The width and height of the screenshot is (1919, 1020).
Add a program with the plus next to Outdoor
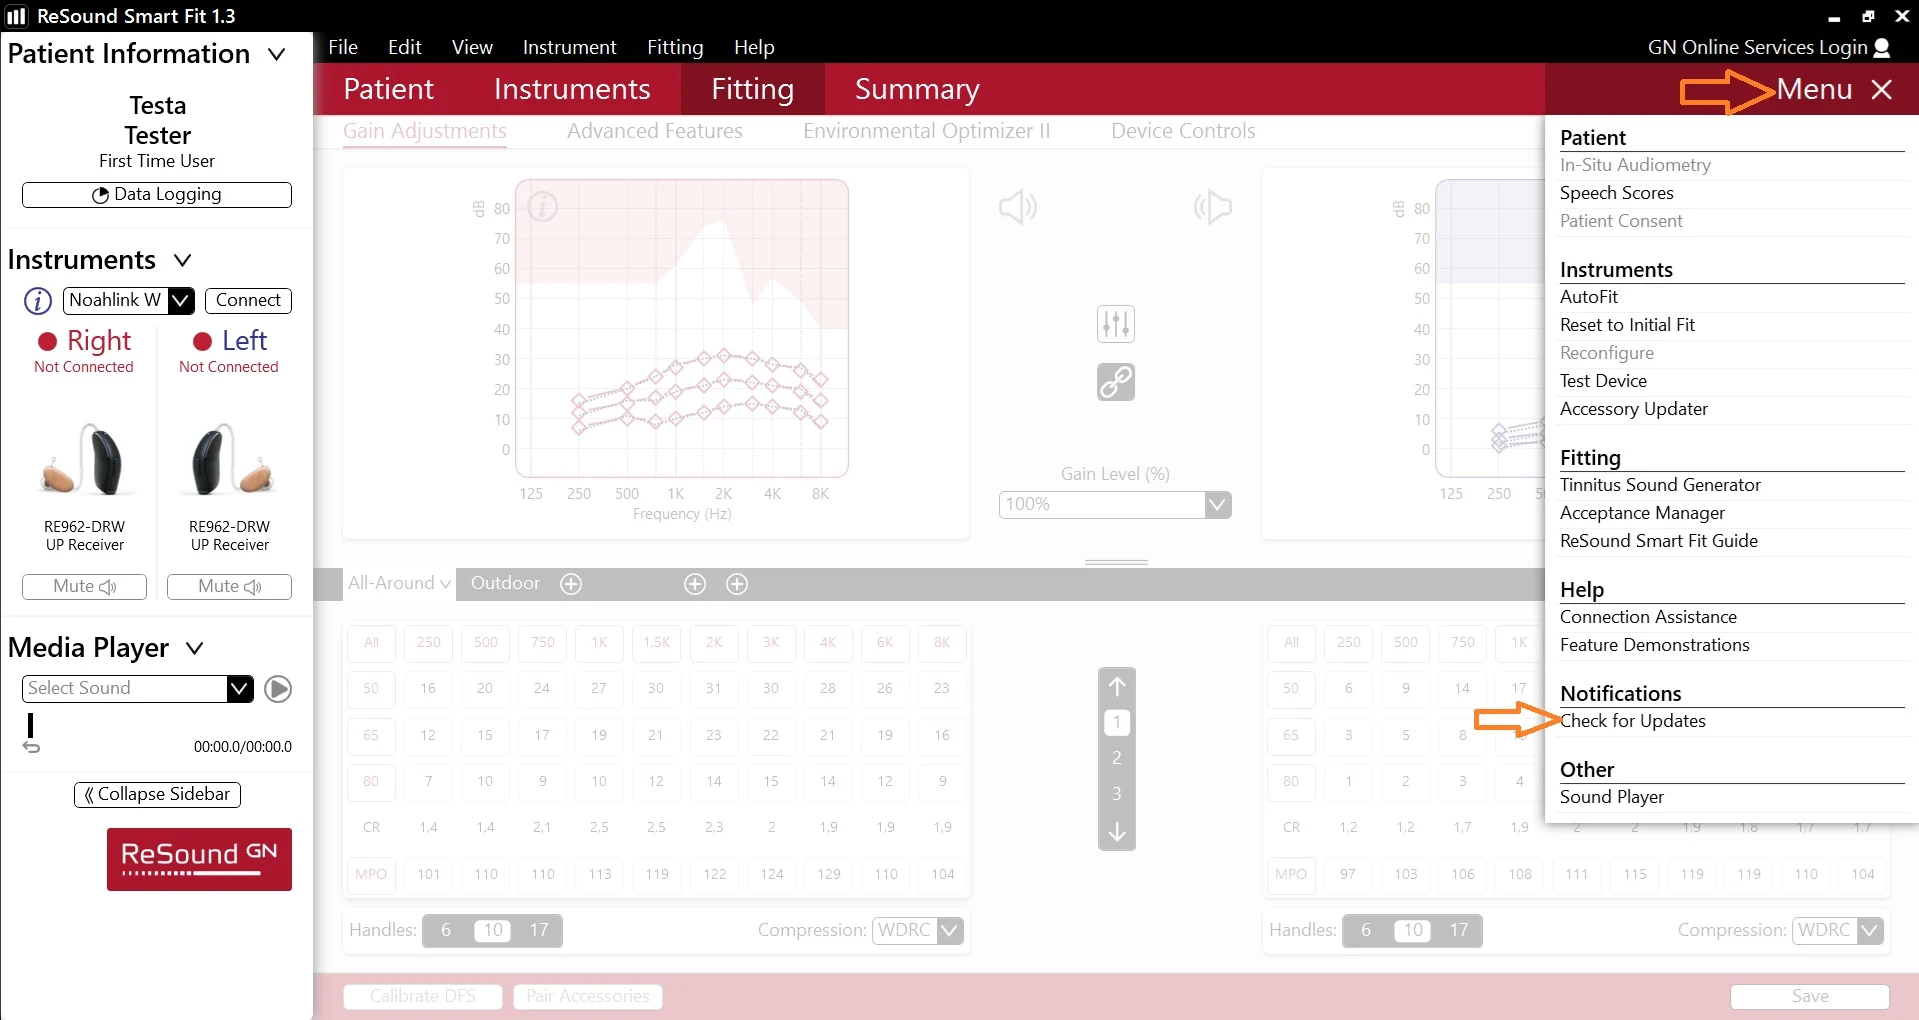pos(571,584)
